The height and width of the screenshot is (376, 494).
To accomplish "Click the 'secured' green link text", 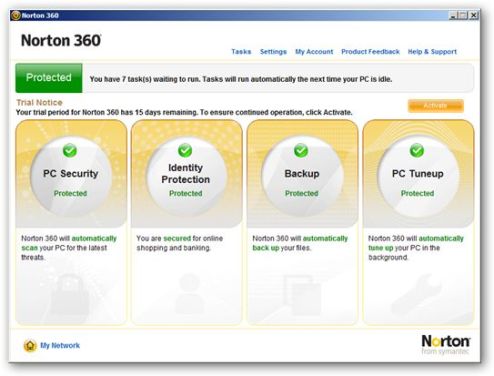I will [177, 238].
